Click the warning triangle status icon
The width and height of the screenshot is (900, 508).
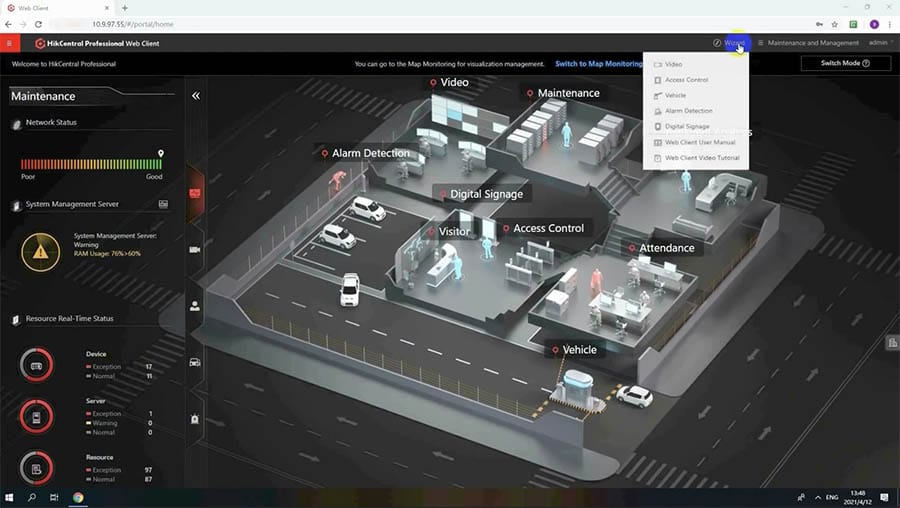tap(40, 252)
